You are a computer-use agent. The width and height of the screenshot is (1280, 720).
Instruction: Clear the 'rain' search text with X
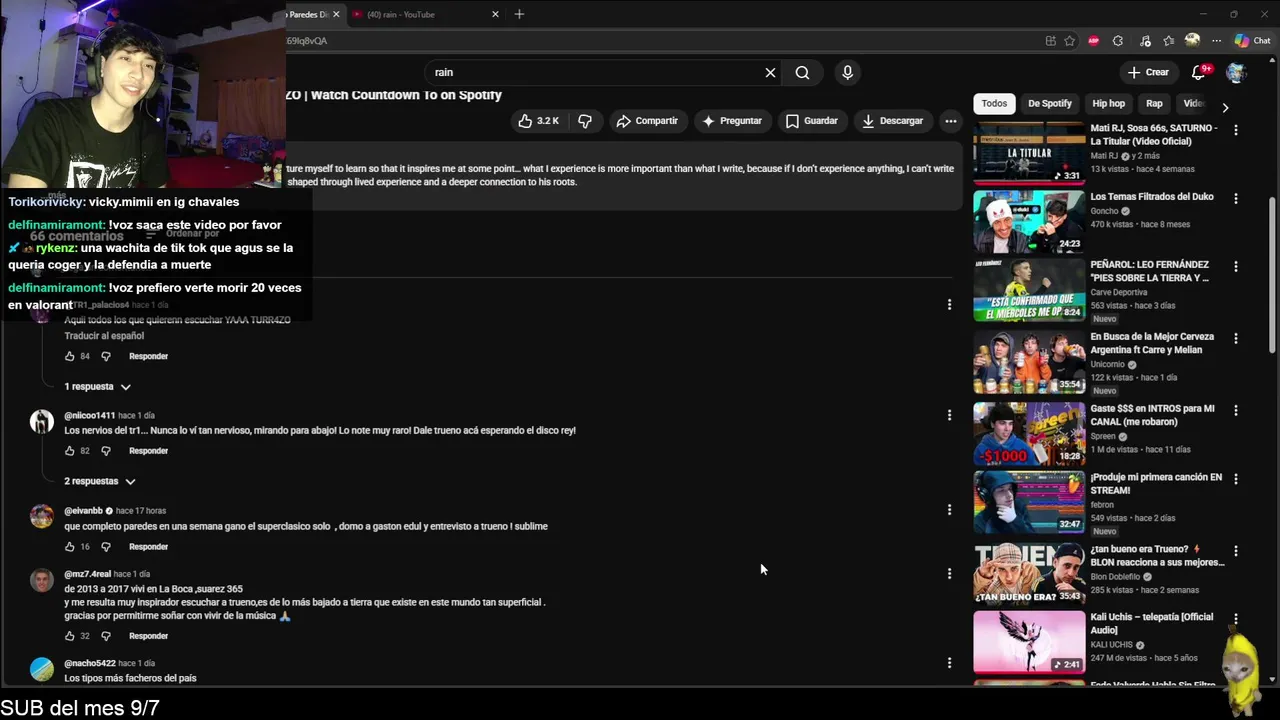[x=770, y=72]
